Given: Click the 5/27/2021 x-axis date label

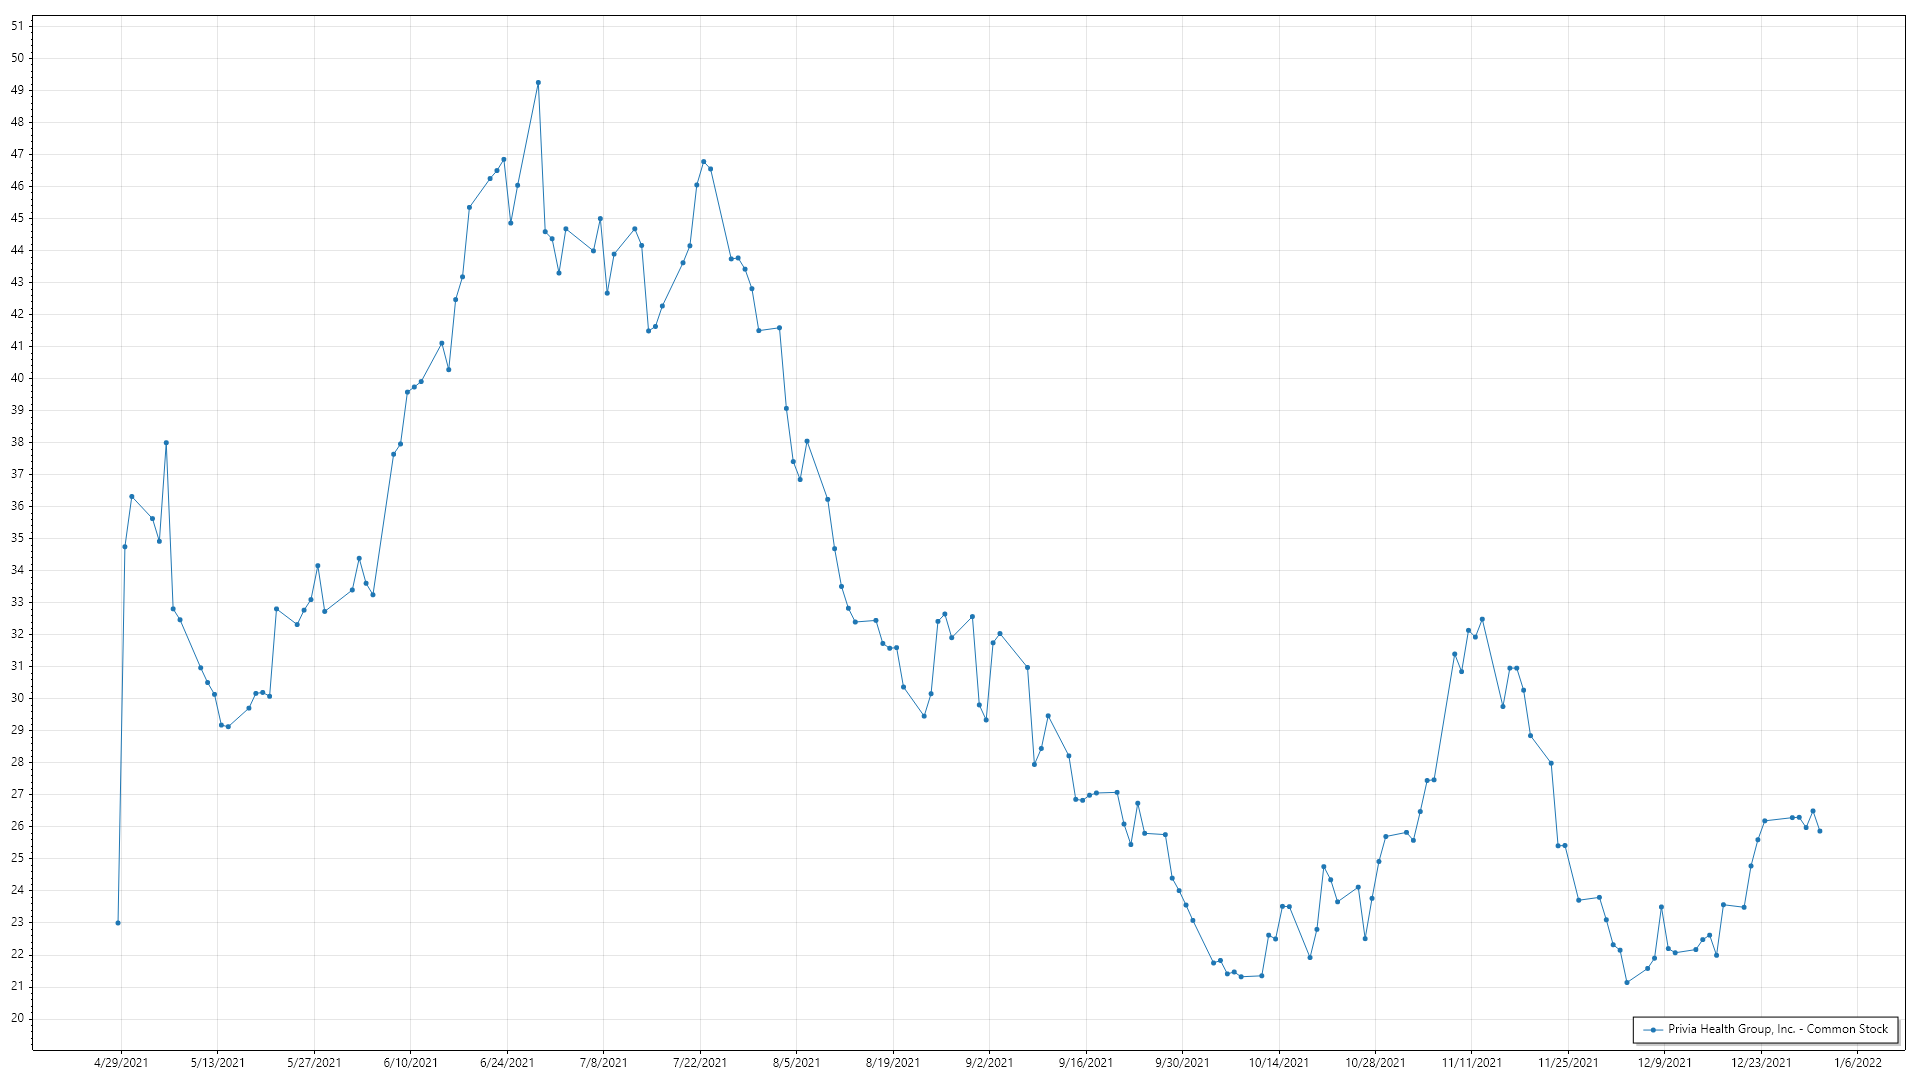Looking at the screenshot, I should tap(314, 1063).
